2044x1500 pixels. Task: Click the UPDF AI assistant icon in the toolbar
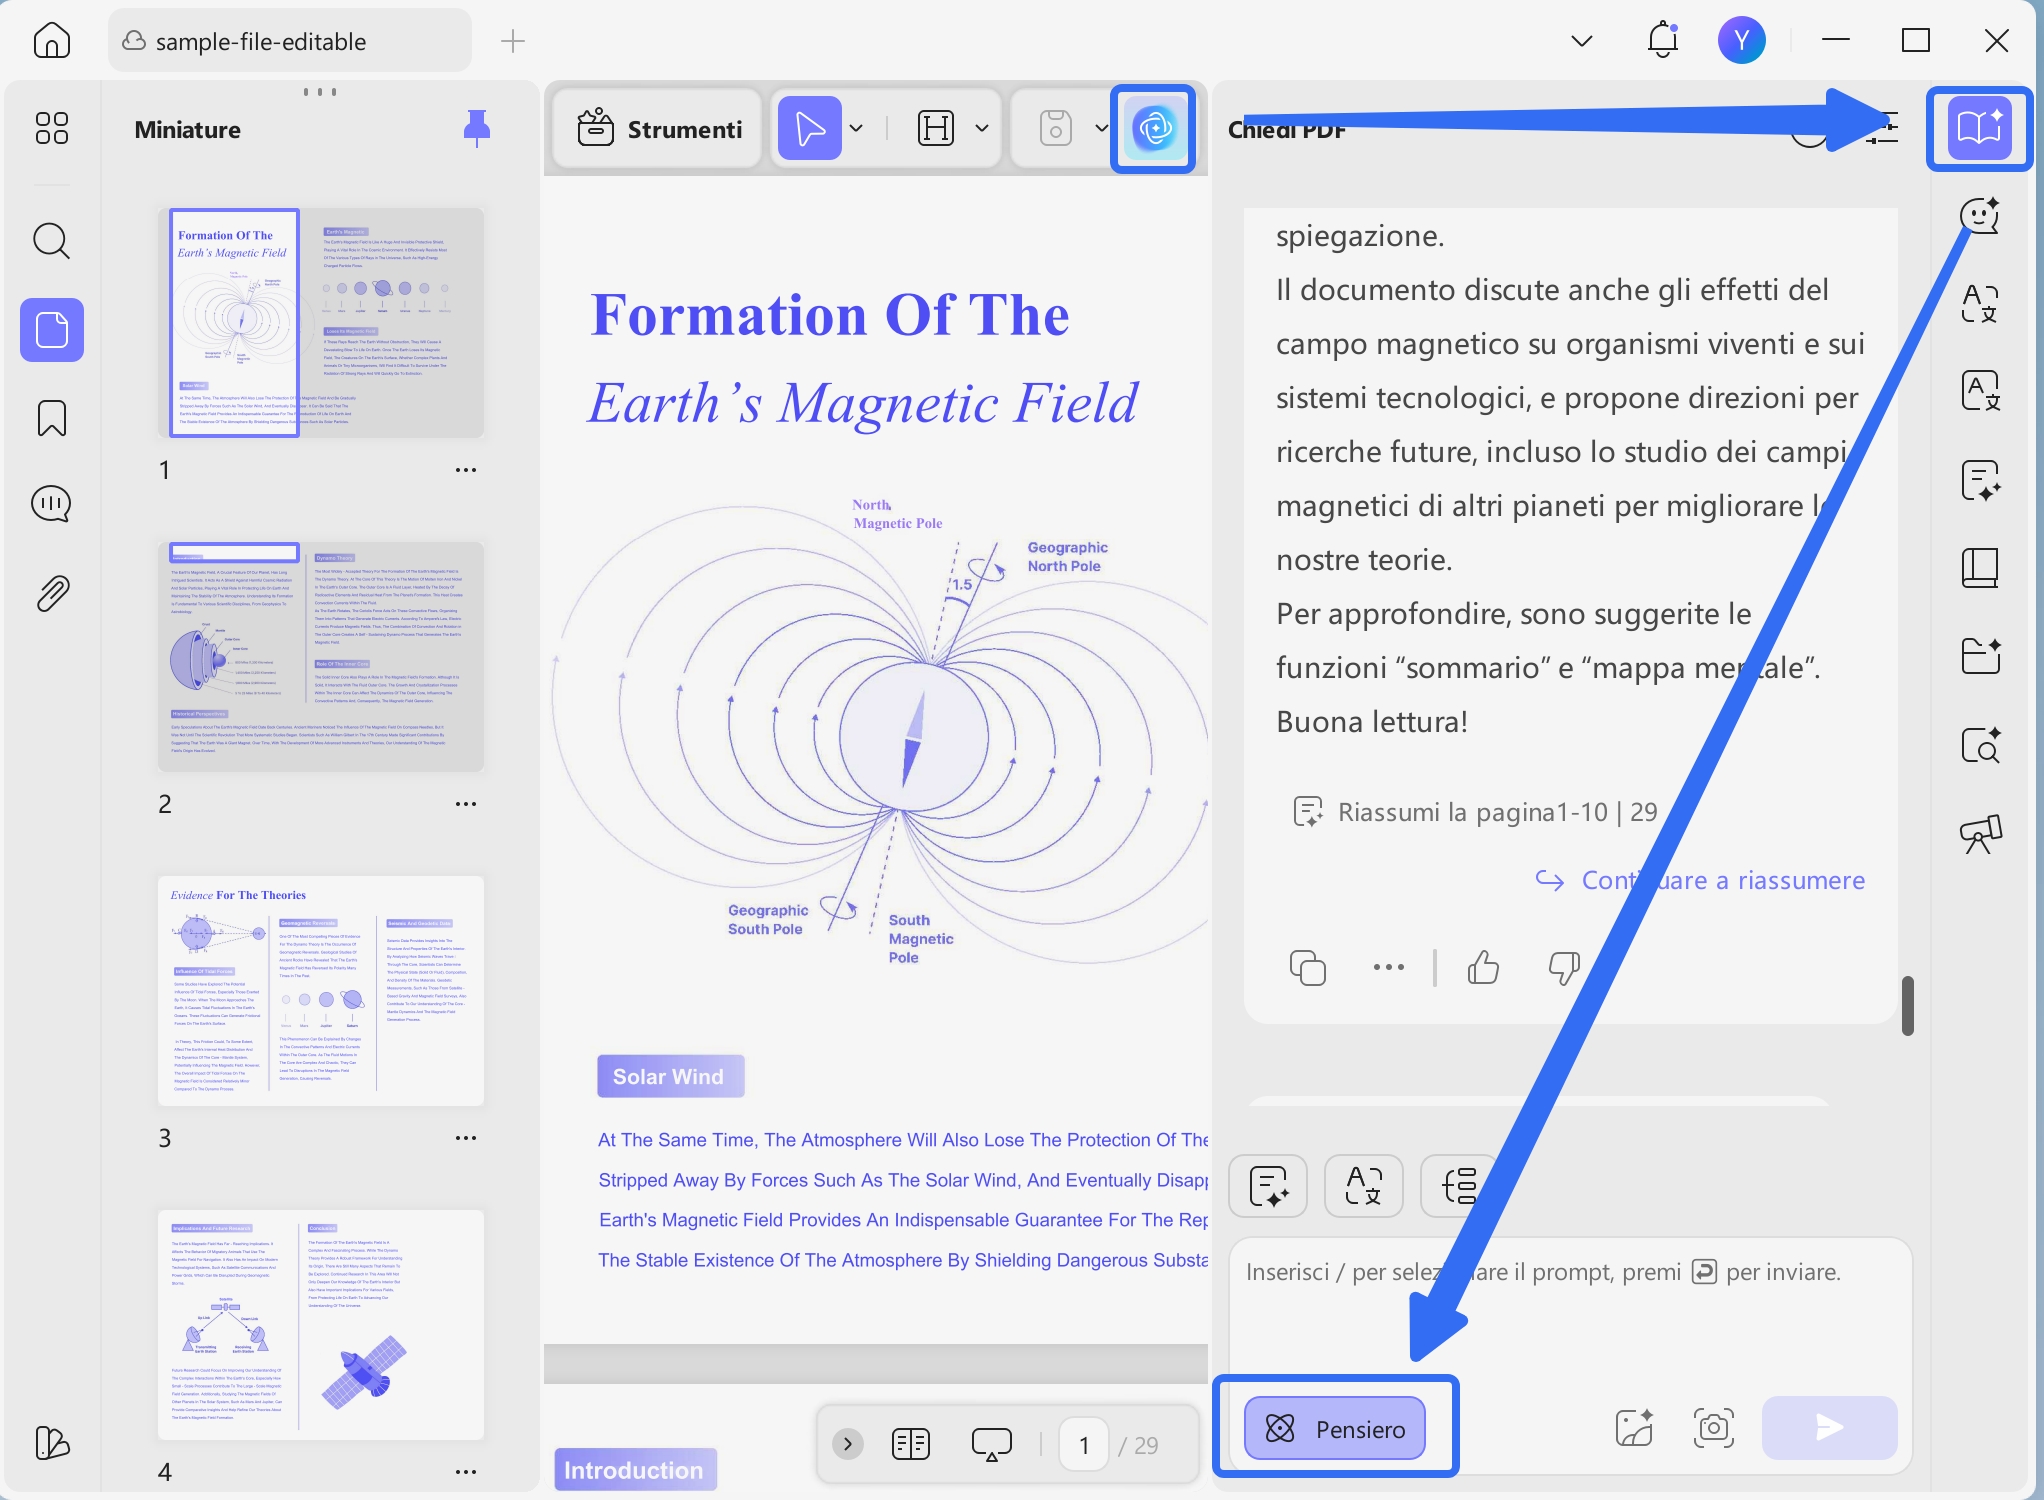point(1154,129)
